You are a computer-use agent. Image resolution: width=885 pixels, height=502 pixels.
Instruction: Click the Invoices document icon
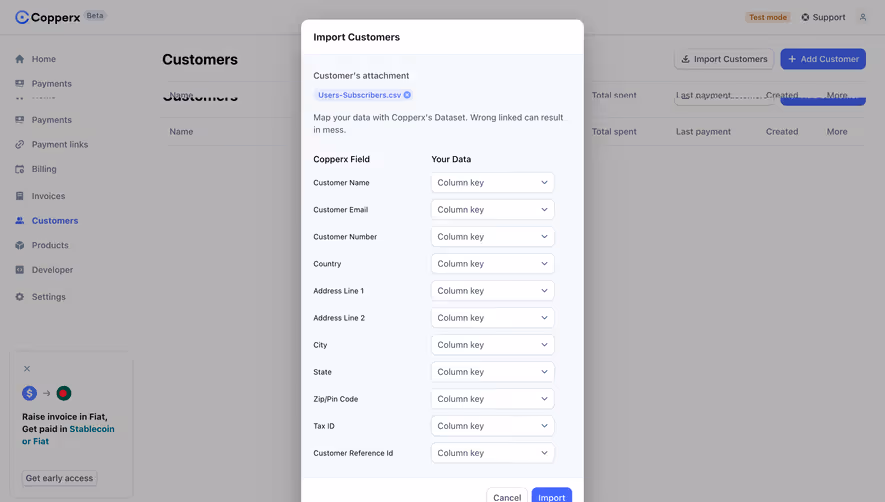20,196
